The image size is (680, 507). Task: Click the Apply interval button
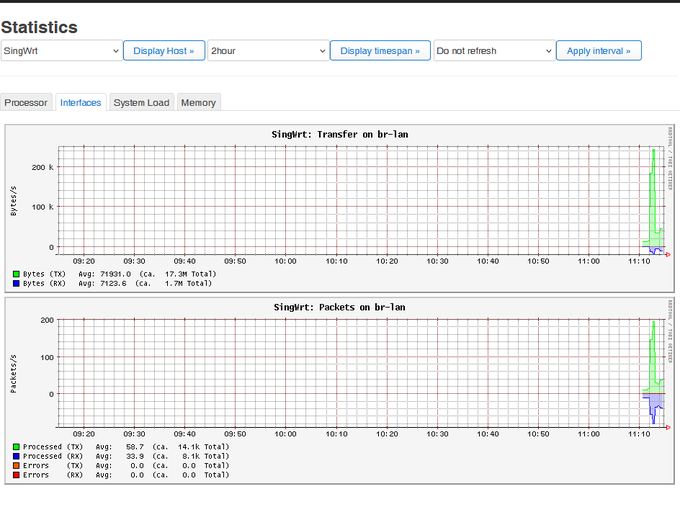tap(598, 51)
